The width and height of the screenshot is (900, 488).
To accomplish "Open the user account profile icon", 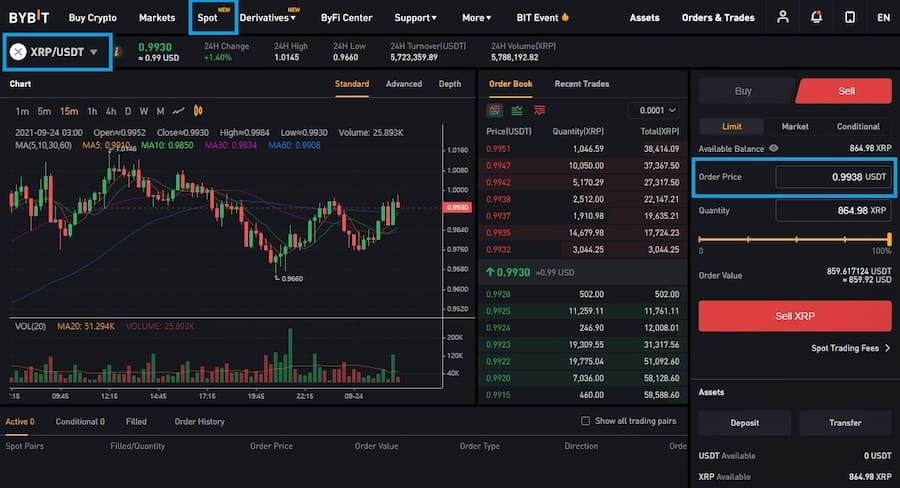I will (x=782, y=17).
